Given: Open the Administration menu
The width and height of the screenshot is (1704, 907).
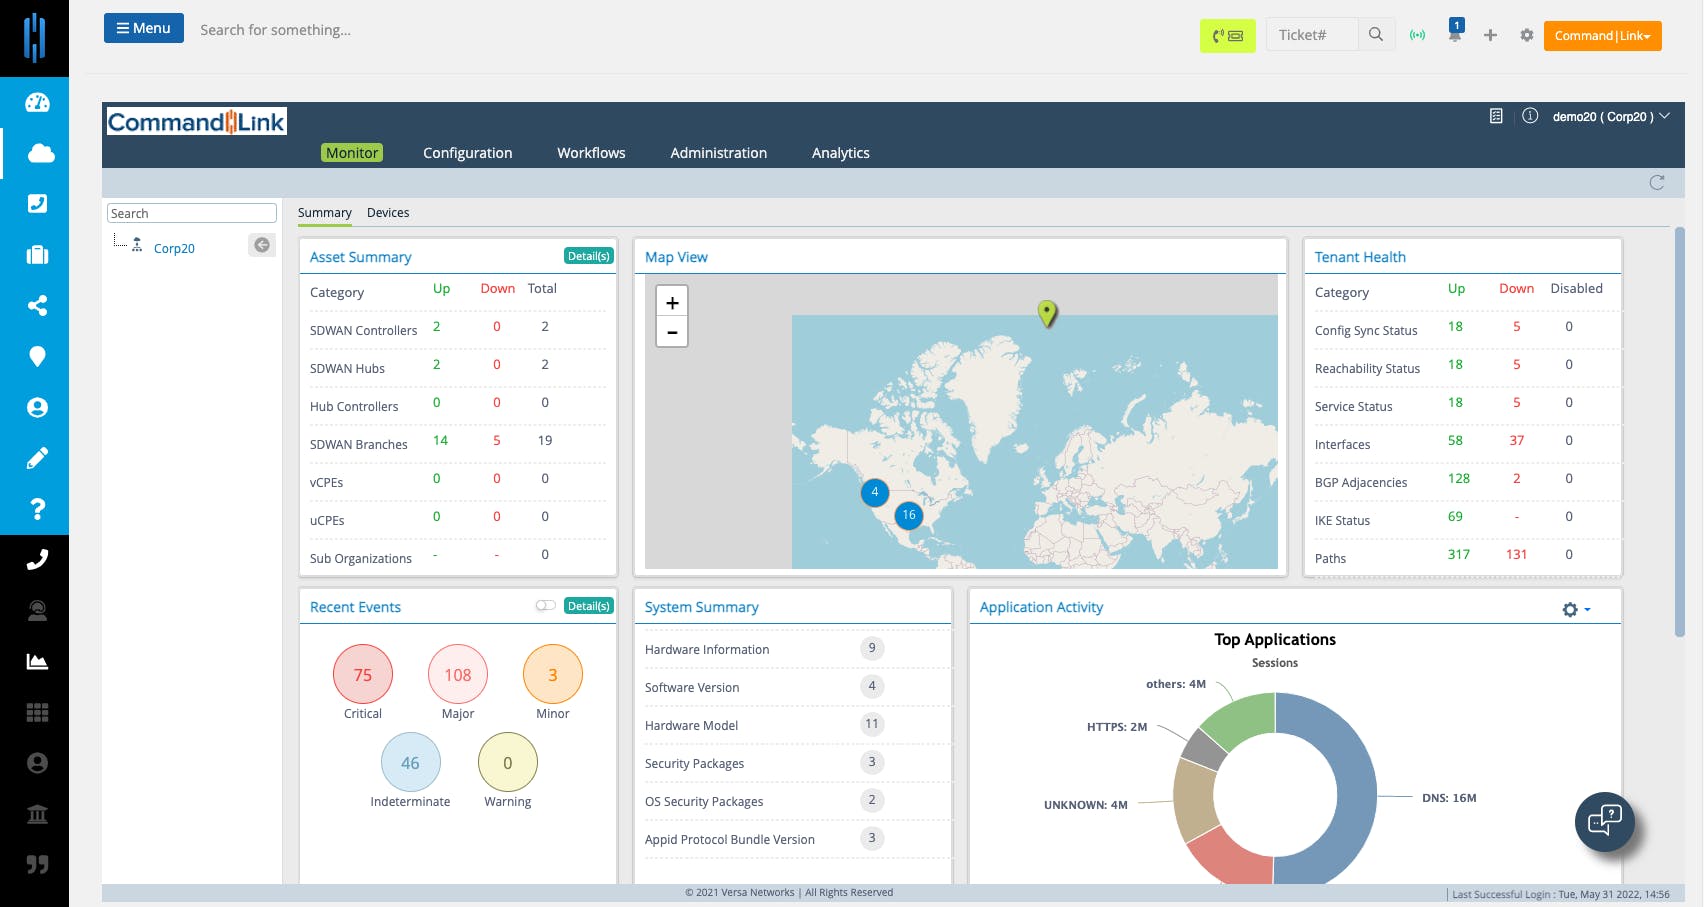Looking at the screenshot, I should (718, 153).
